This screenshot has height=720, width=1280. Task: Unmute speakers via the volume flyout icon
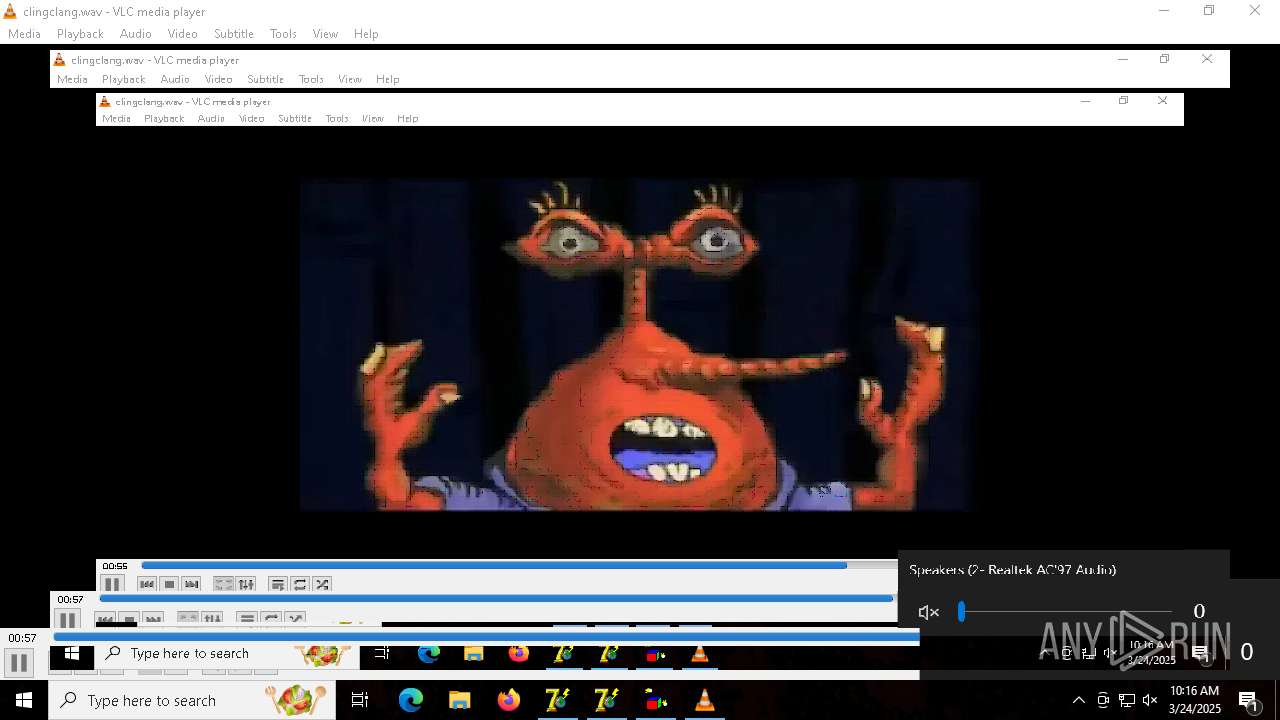(x=929, y=612)
